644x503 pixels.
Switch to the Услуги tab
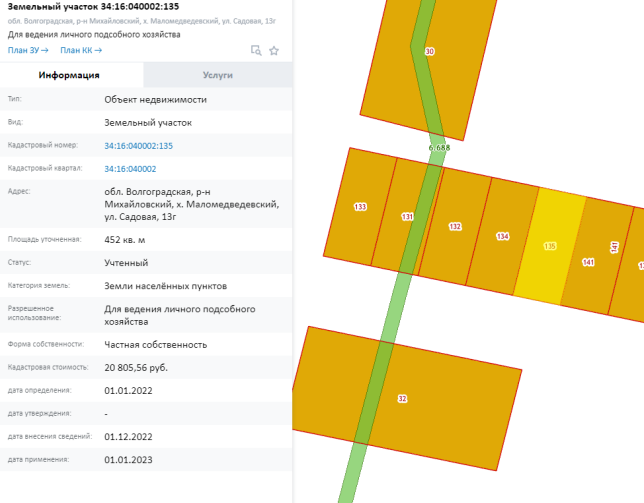tap(217, 75)
